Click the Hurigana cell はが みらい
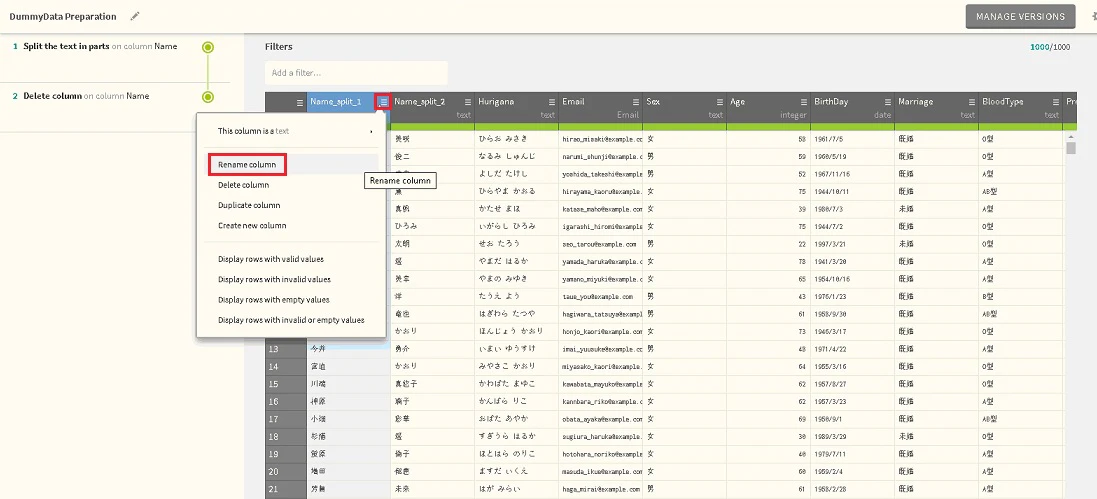This screenshot has width=1097, height=499. (x=516, y=489)
